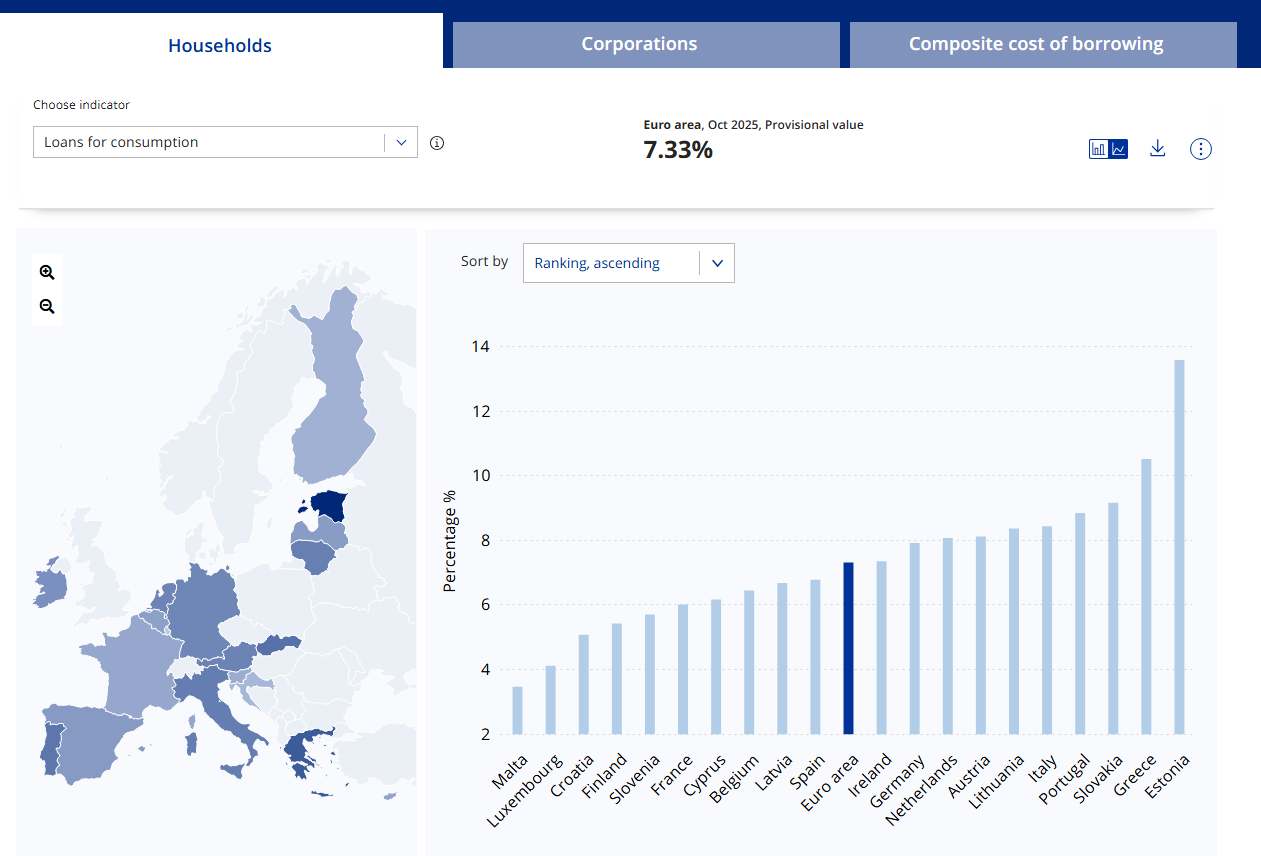Open the three-dot more options menu
Viewport: 1261px width, 856px height.
click(x=1200, y=149)
